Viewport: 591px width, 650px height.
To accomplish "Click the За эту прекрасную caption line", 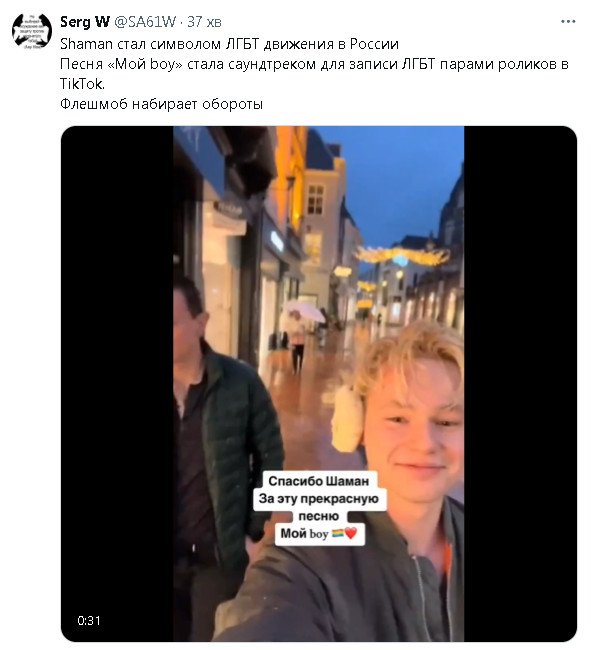I will [x=319, y=498].
